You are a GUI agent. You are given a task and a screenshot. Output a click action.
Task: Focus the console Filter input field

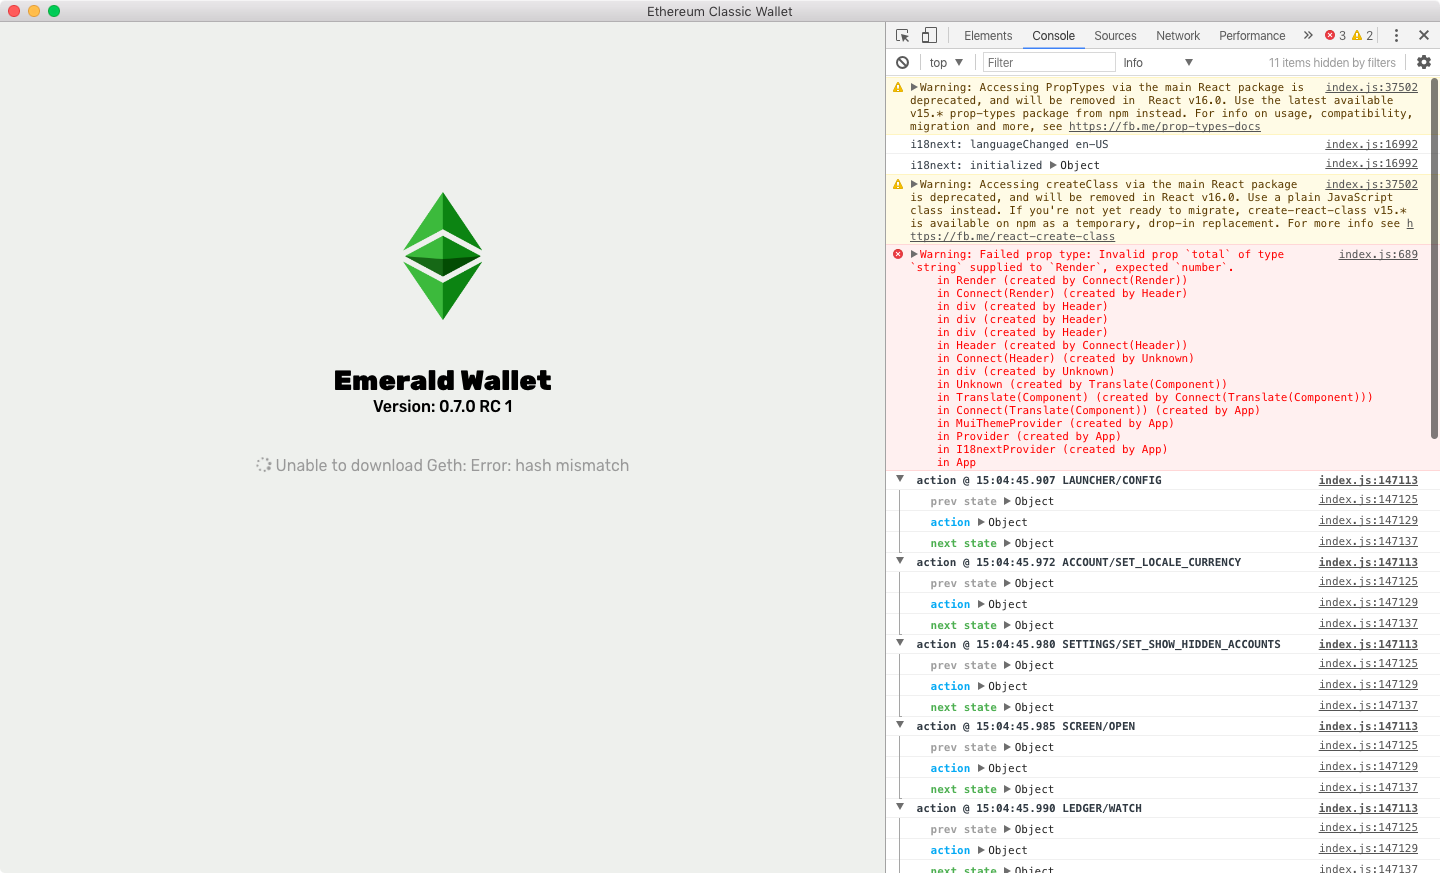point(1049,62)
